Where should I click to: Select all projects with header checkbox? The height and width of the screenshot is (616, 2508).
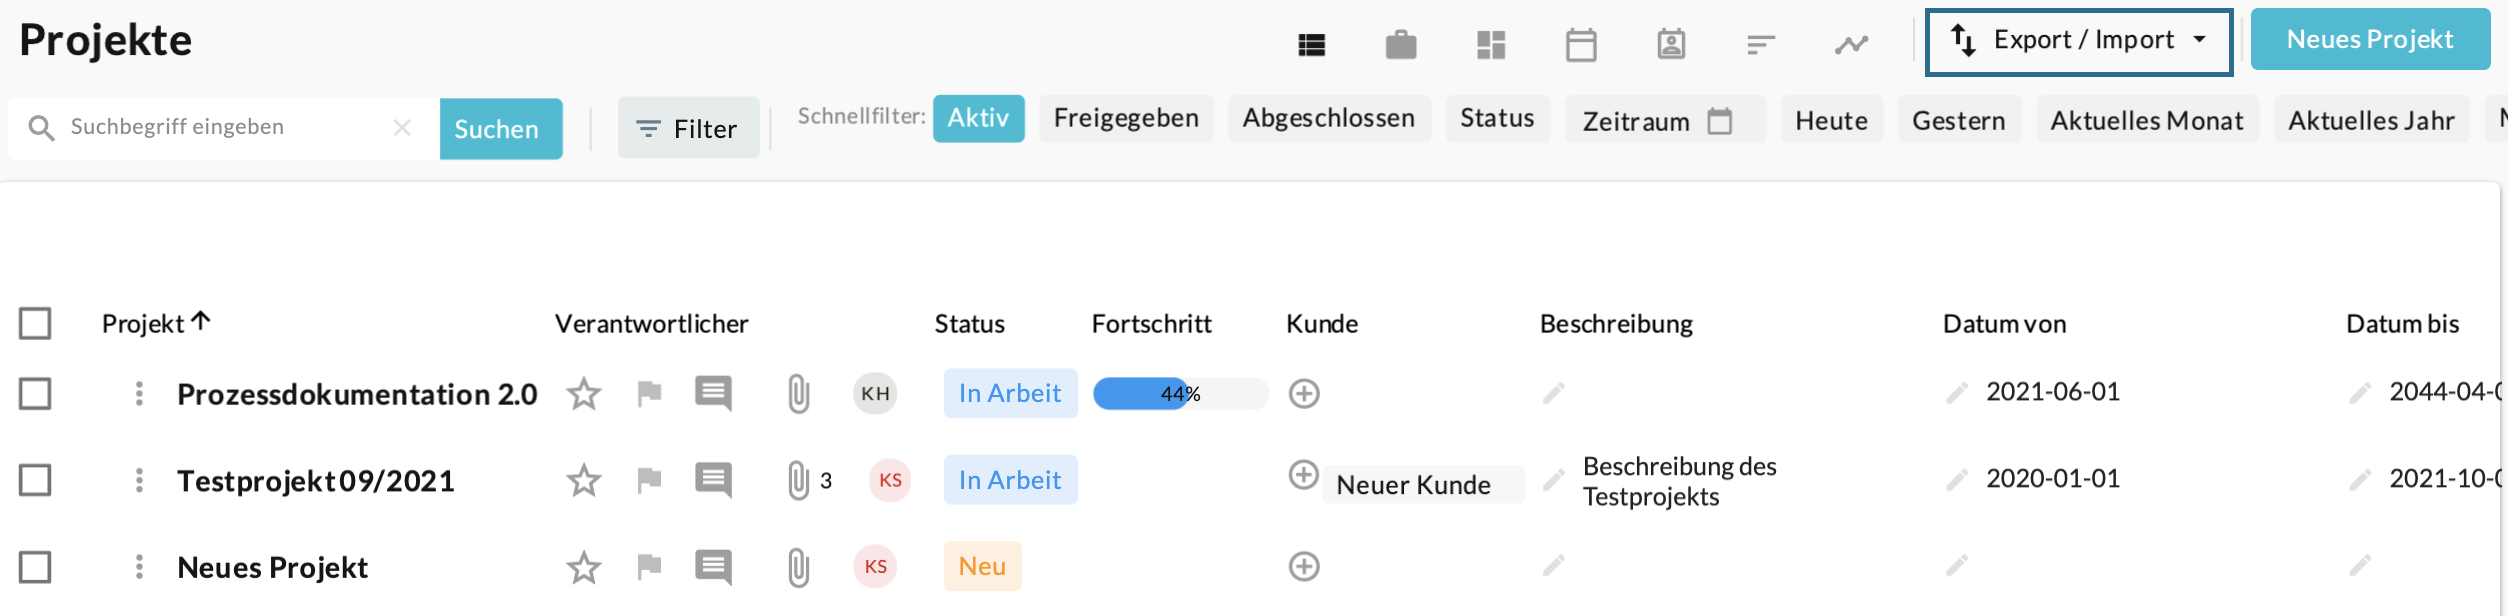[x=35, y=324]
